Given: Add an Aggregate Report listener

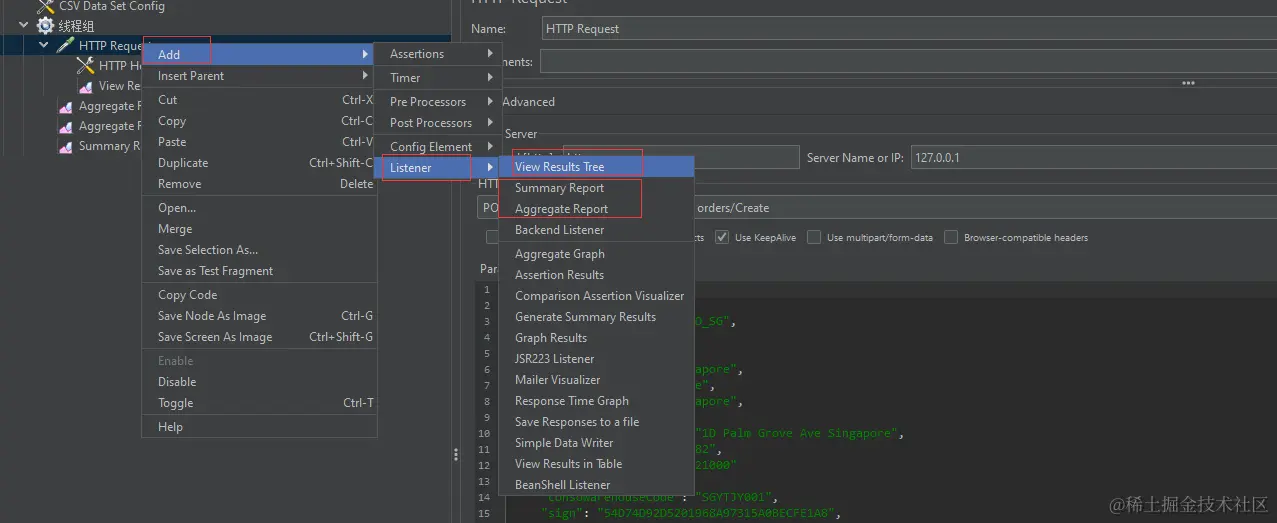Looking at the screenshot, I should tap(597, 209).
